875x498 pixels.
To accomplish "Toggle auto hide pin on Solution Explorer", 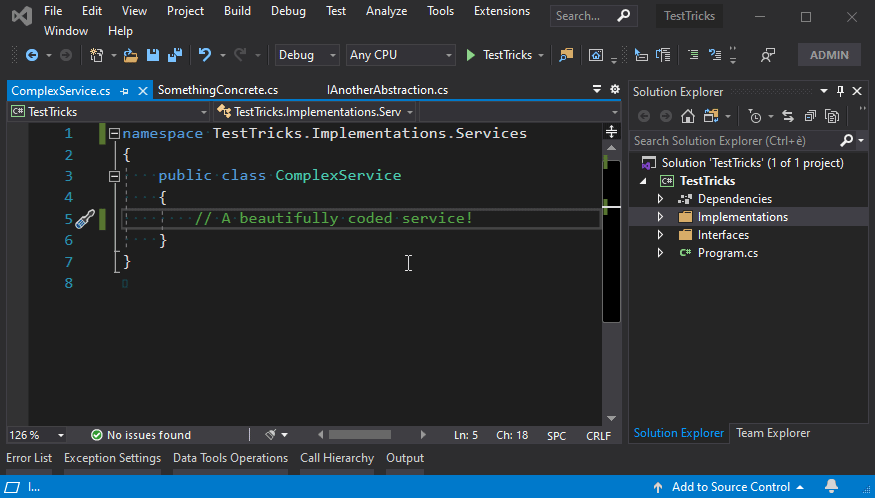I will [x=840, y=91].
